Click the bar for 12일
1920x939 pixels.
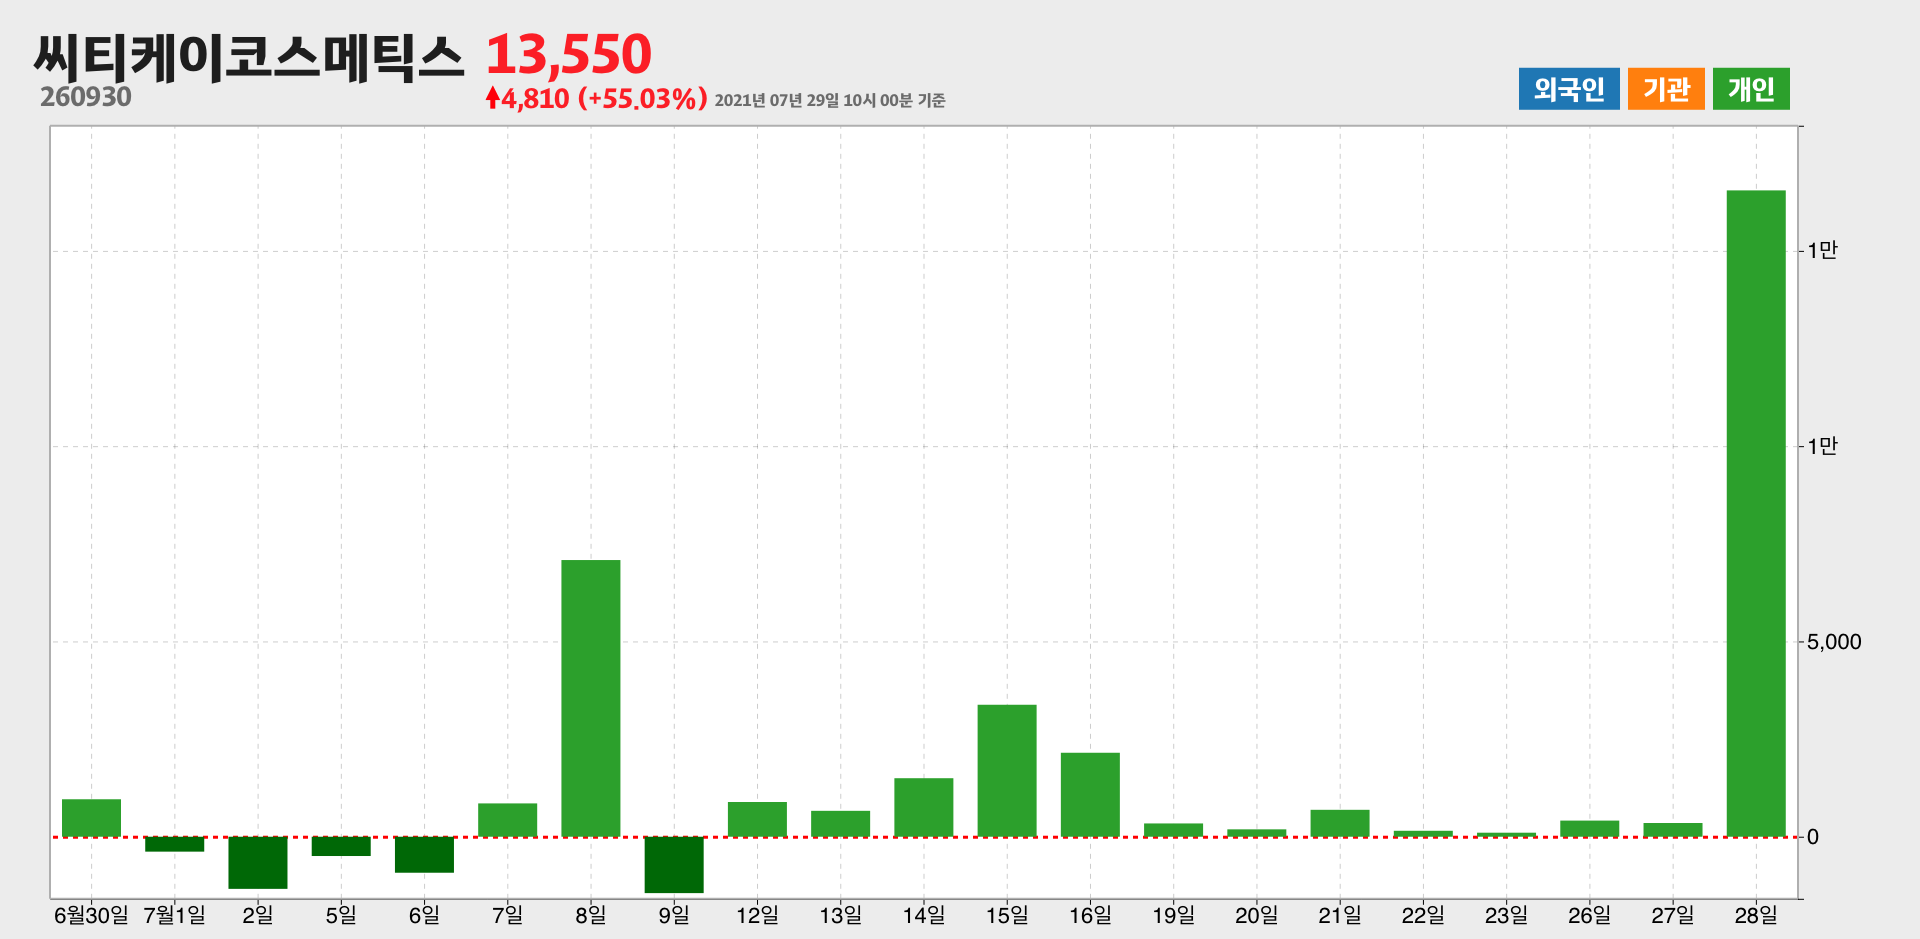pos(757,820)
